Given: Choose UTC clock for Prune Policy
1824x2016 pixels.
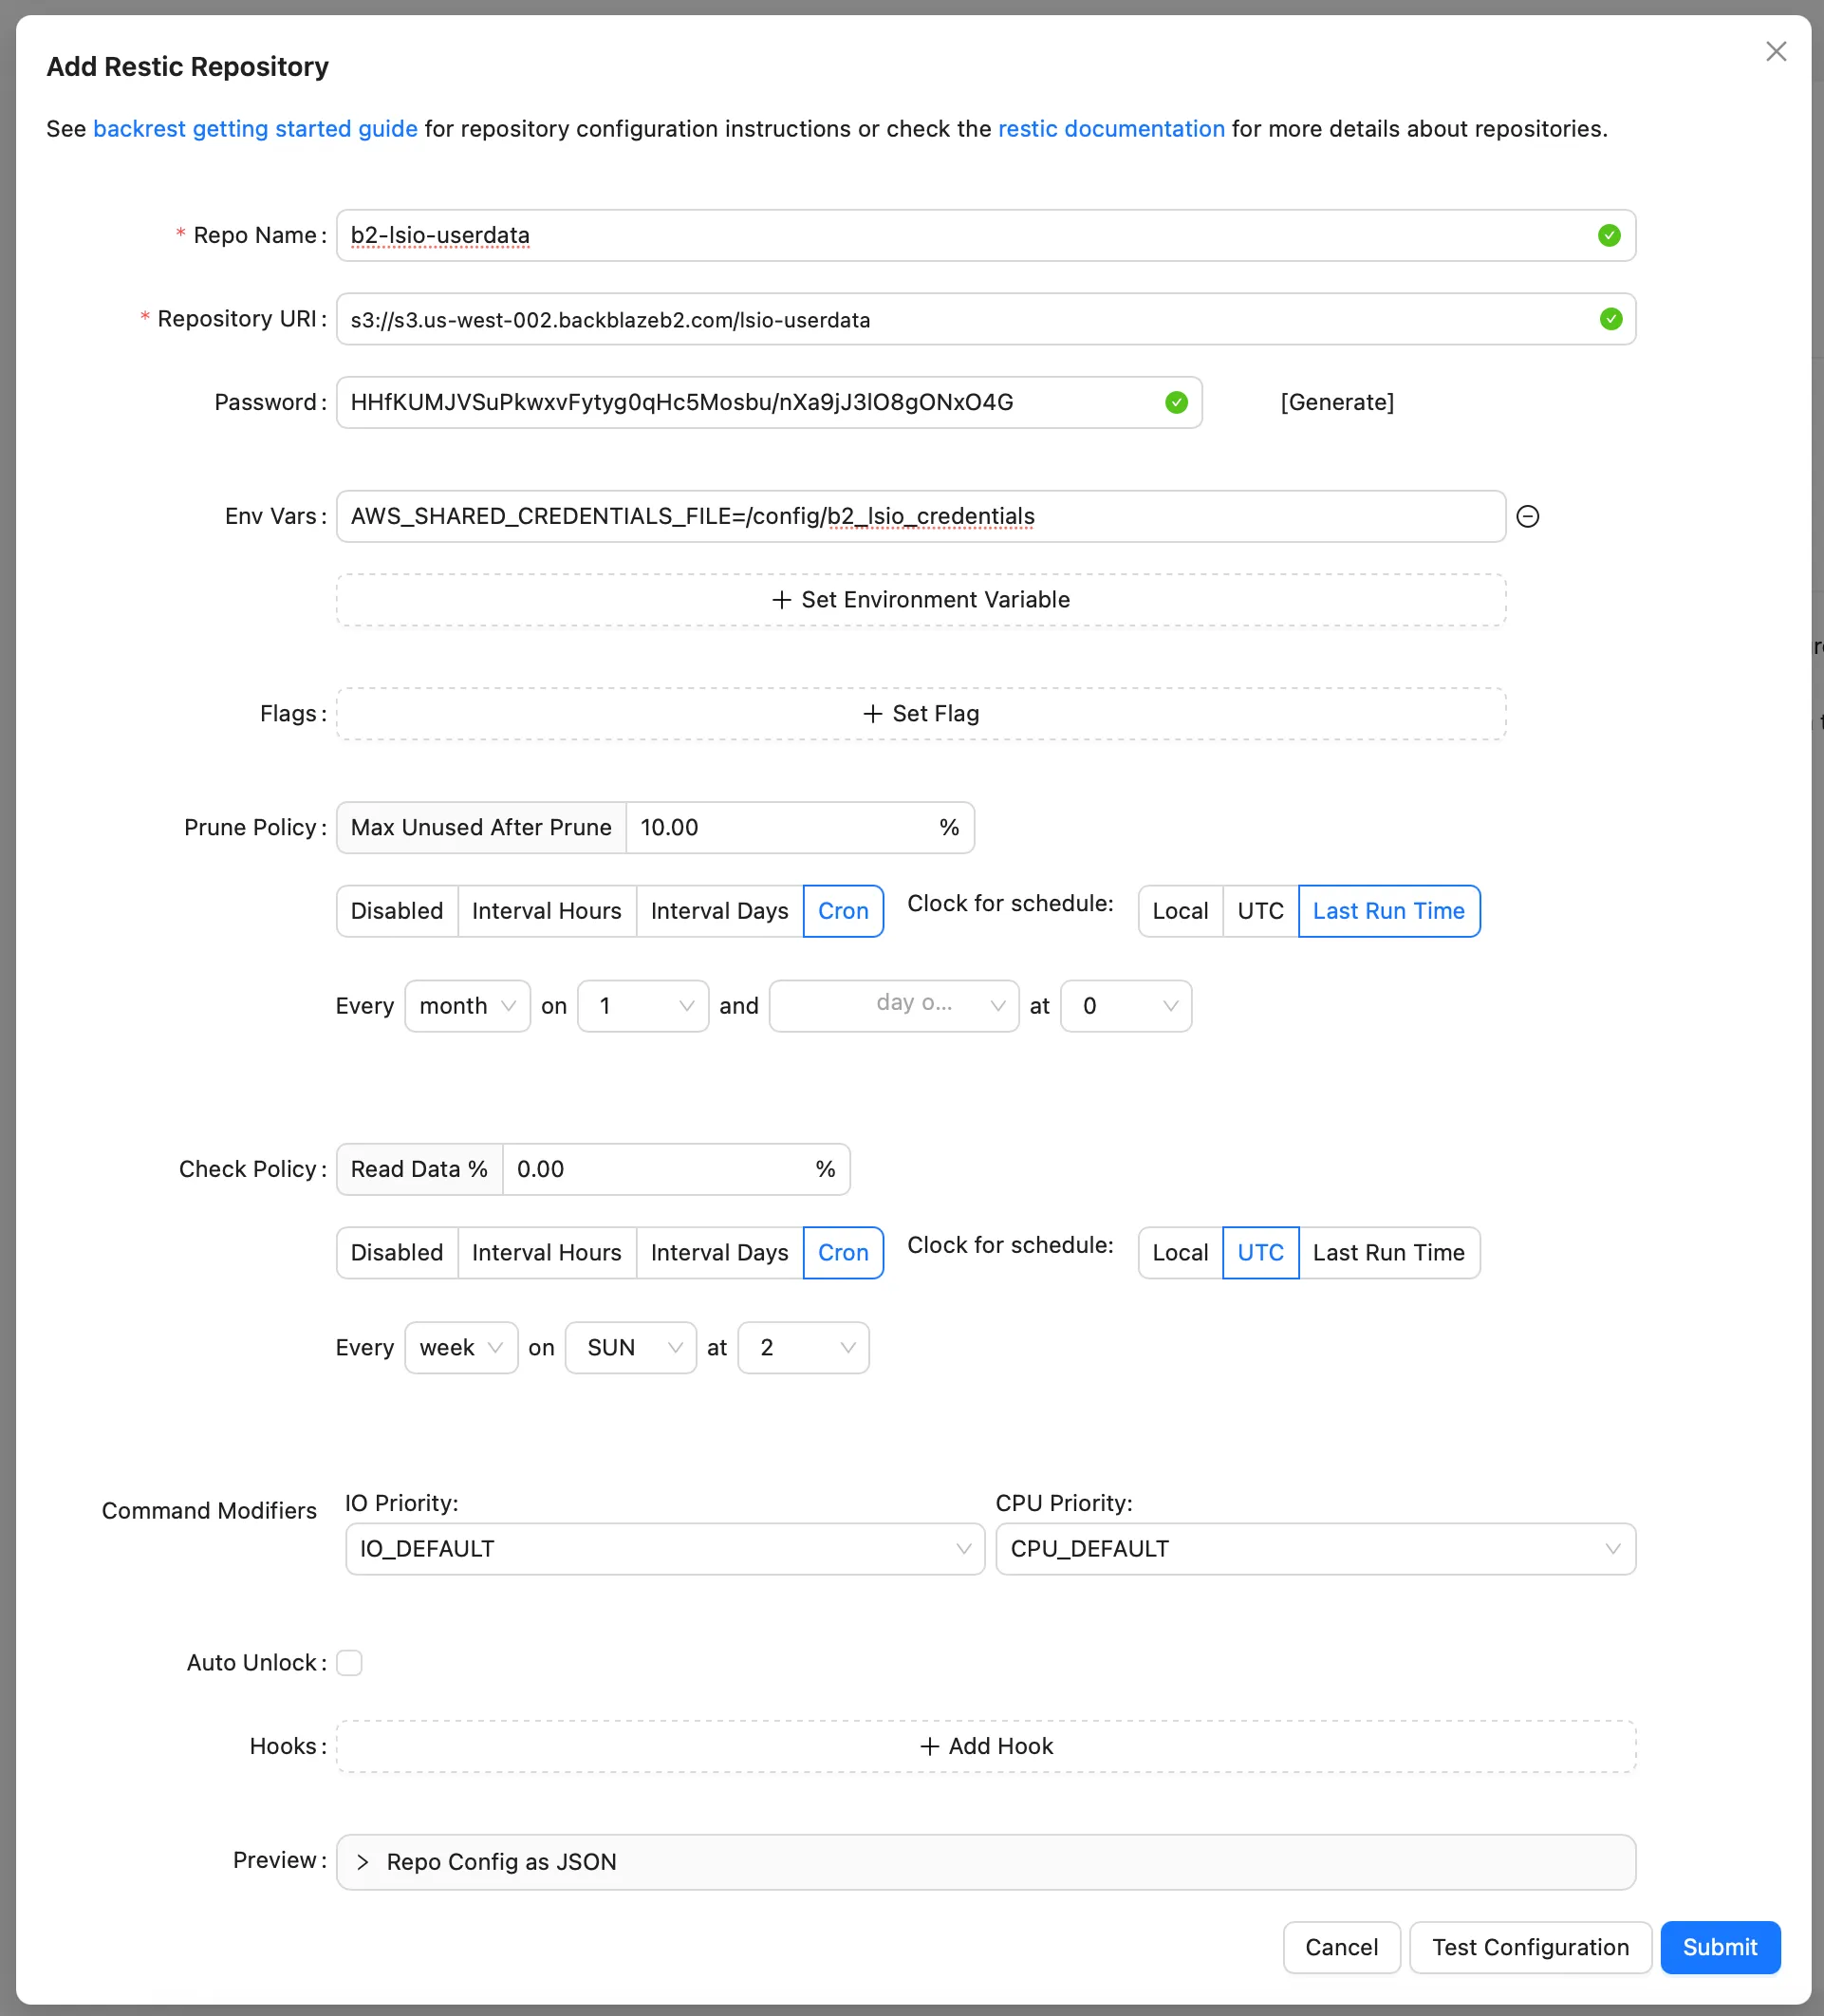Looking at the screenshot, I should [1260, 911].
